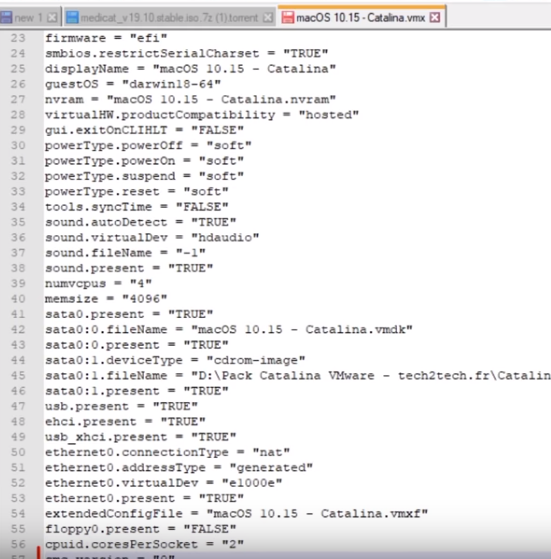The width and height of the screenshot is (551, 559).
Task: Click the powerType.suspend line
Action: 144,176
